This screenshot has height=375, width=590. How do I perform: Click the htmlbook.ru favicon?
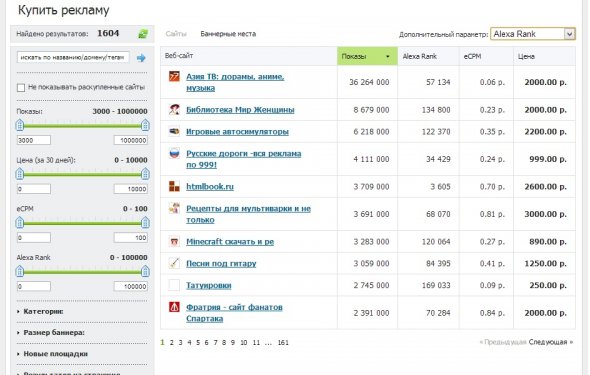(174, 186)
